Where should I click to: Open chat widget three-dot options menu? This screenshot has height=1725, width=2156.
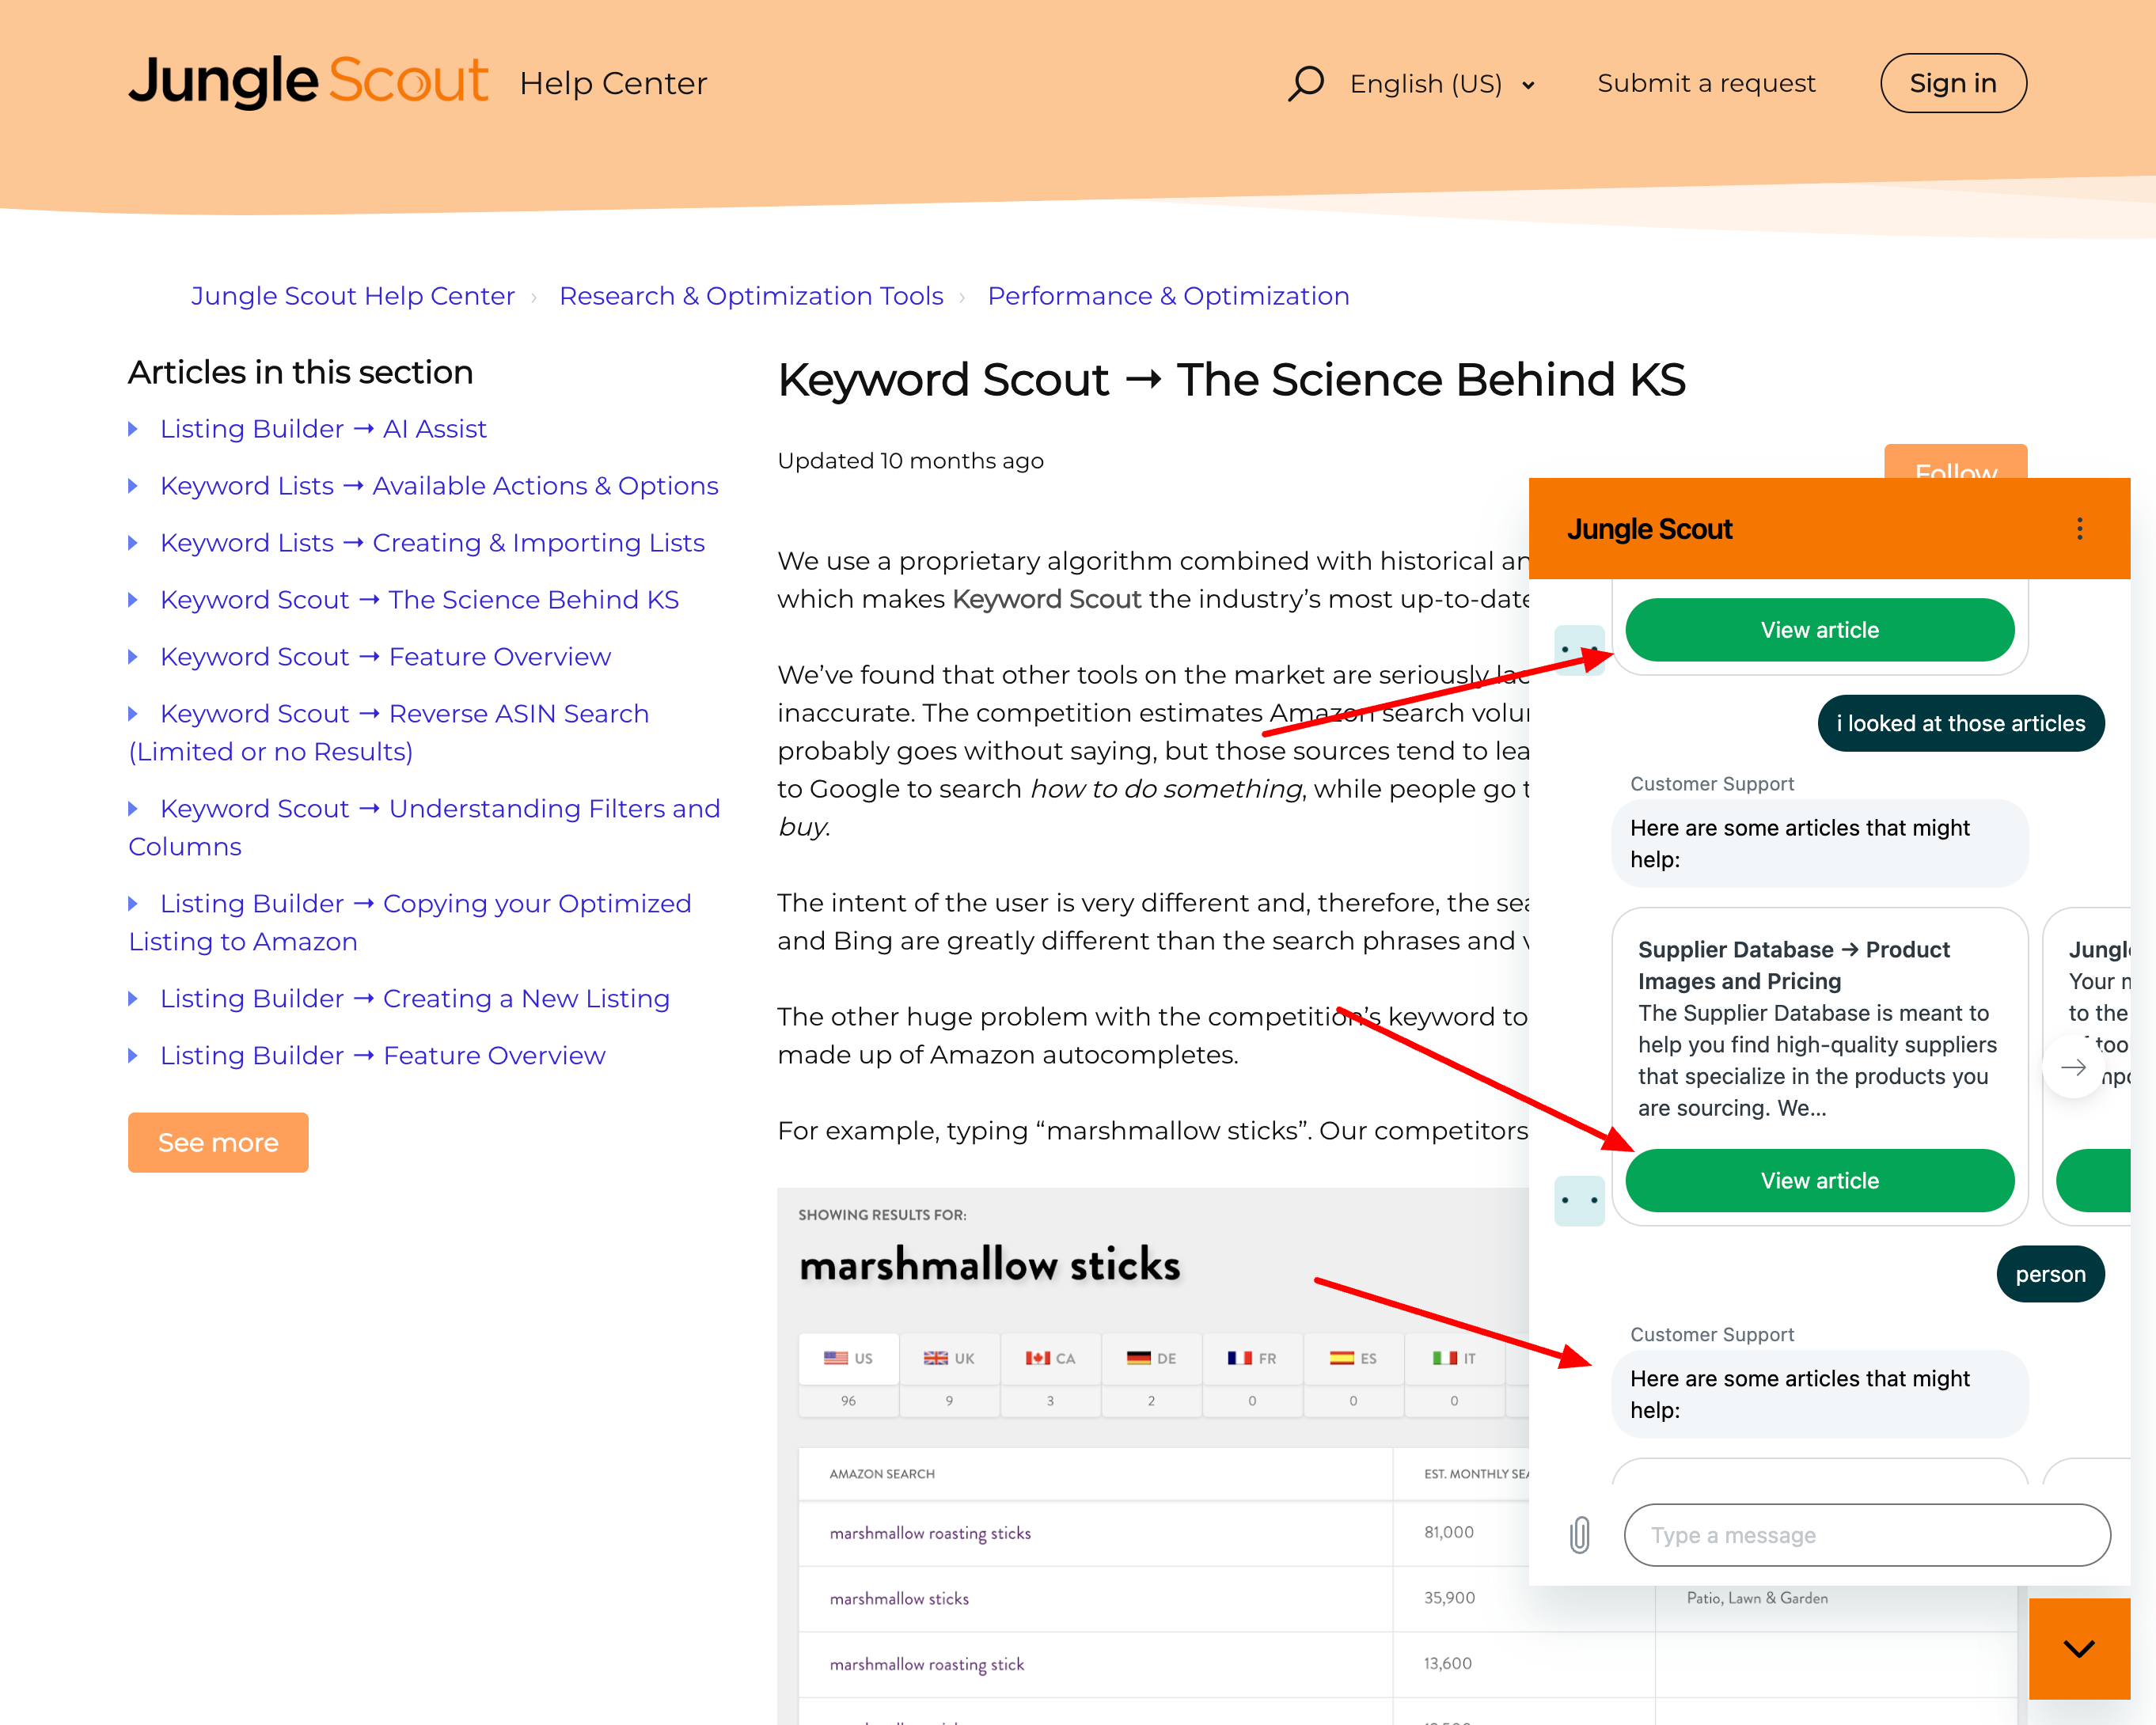[2079, 528]
